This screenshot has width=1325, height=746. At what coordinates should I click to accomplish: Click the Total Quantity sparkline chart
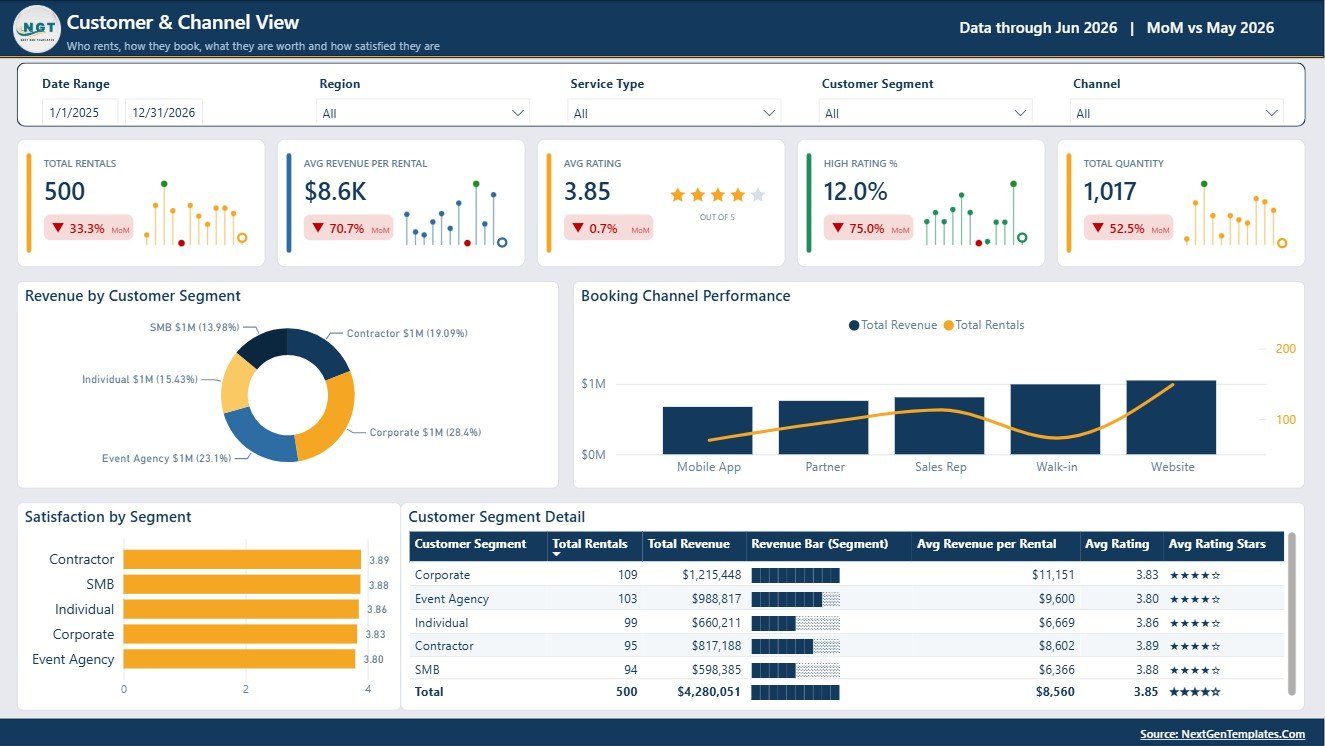pos(1235,213)
